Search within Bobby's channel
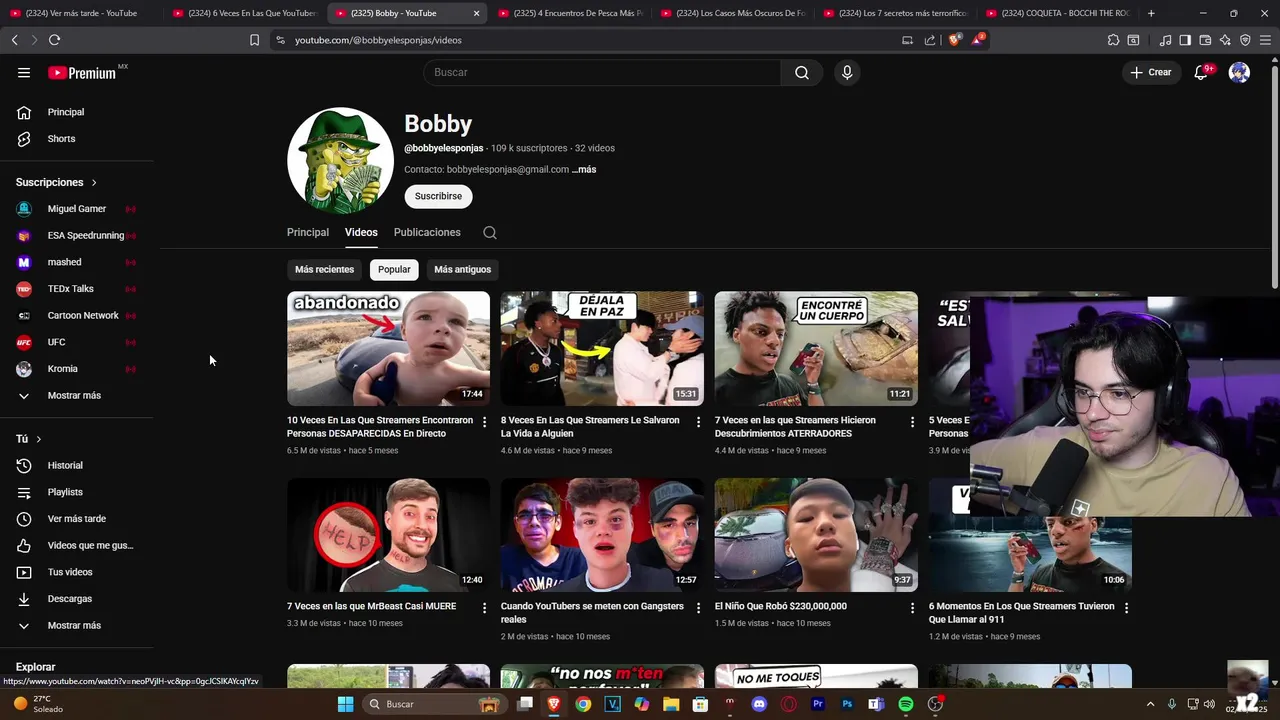 [x=490, y=232]
